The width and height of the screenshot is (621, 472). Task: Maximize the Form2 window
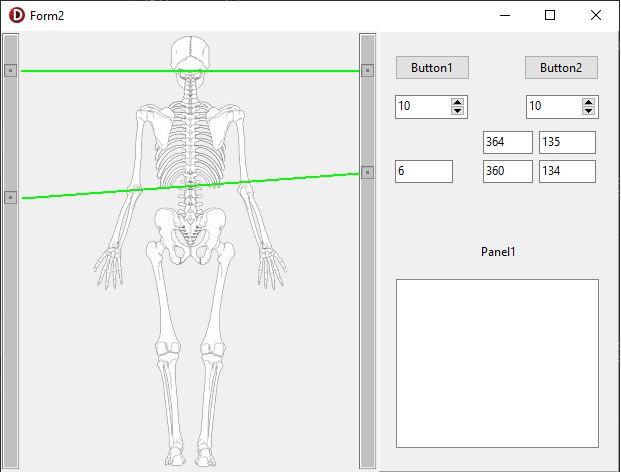(550, 15)
